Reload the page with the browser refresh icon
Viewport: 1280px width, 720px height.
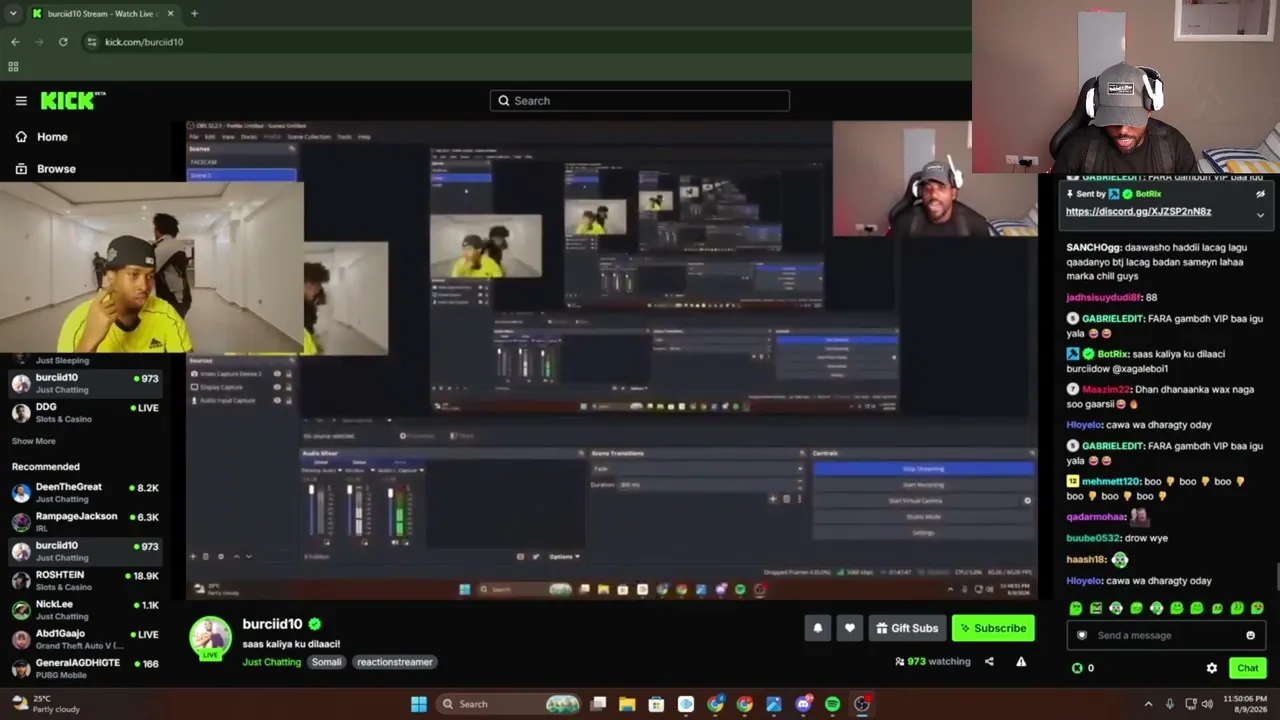click(x=63, y=42)
